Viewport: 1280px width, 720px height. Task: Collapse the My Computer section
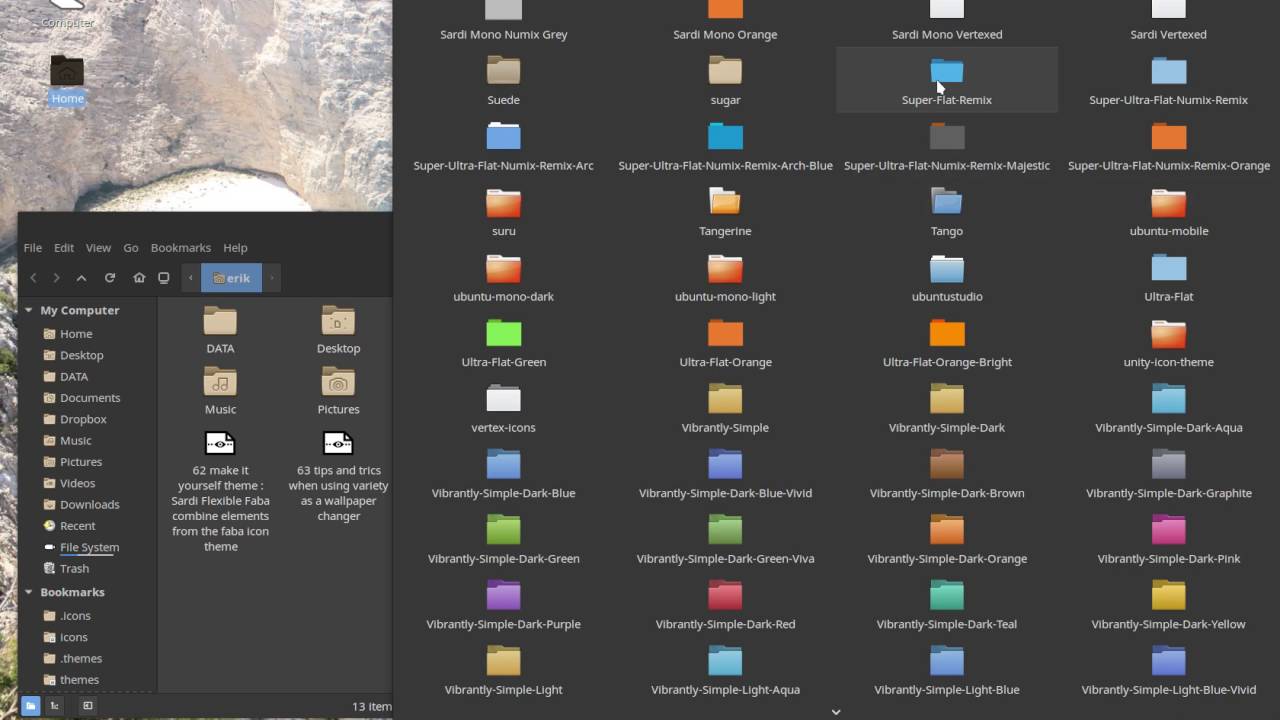pyautogui.click(x=29, y=310)
